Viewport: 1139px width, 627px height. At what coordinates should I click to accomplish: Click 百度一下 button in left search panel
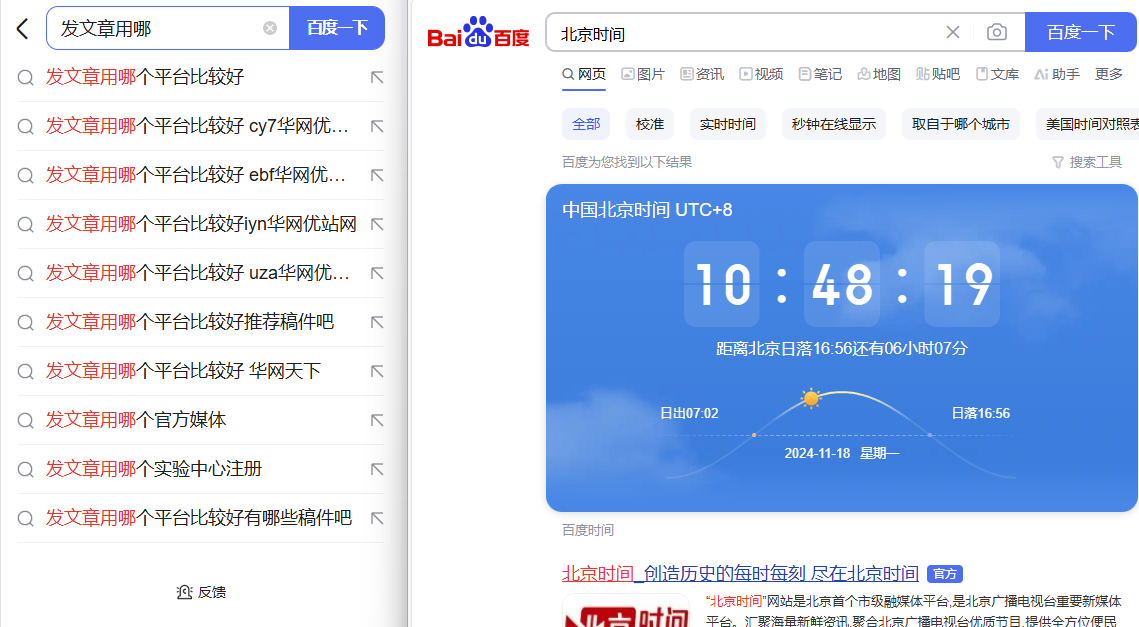pyautogui.click(x=337, y=28)
